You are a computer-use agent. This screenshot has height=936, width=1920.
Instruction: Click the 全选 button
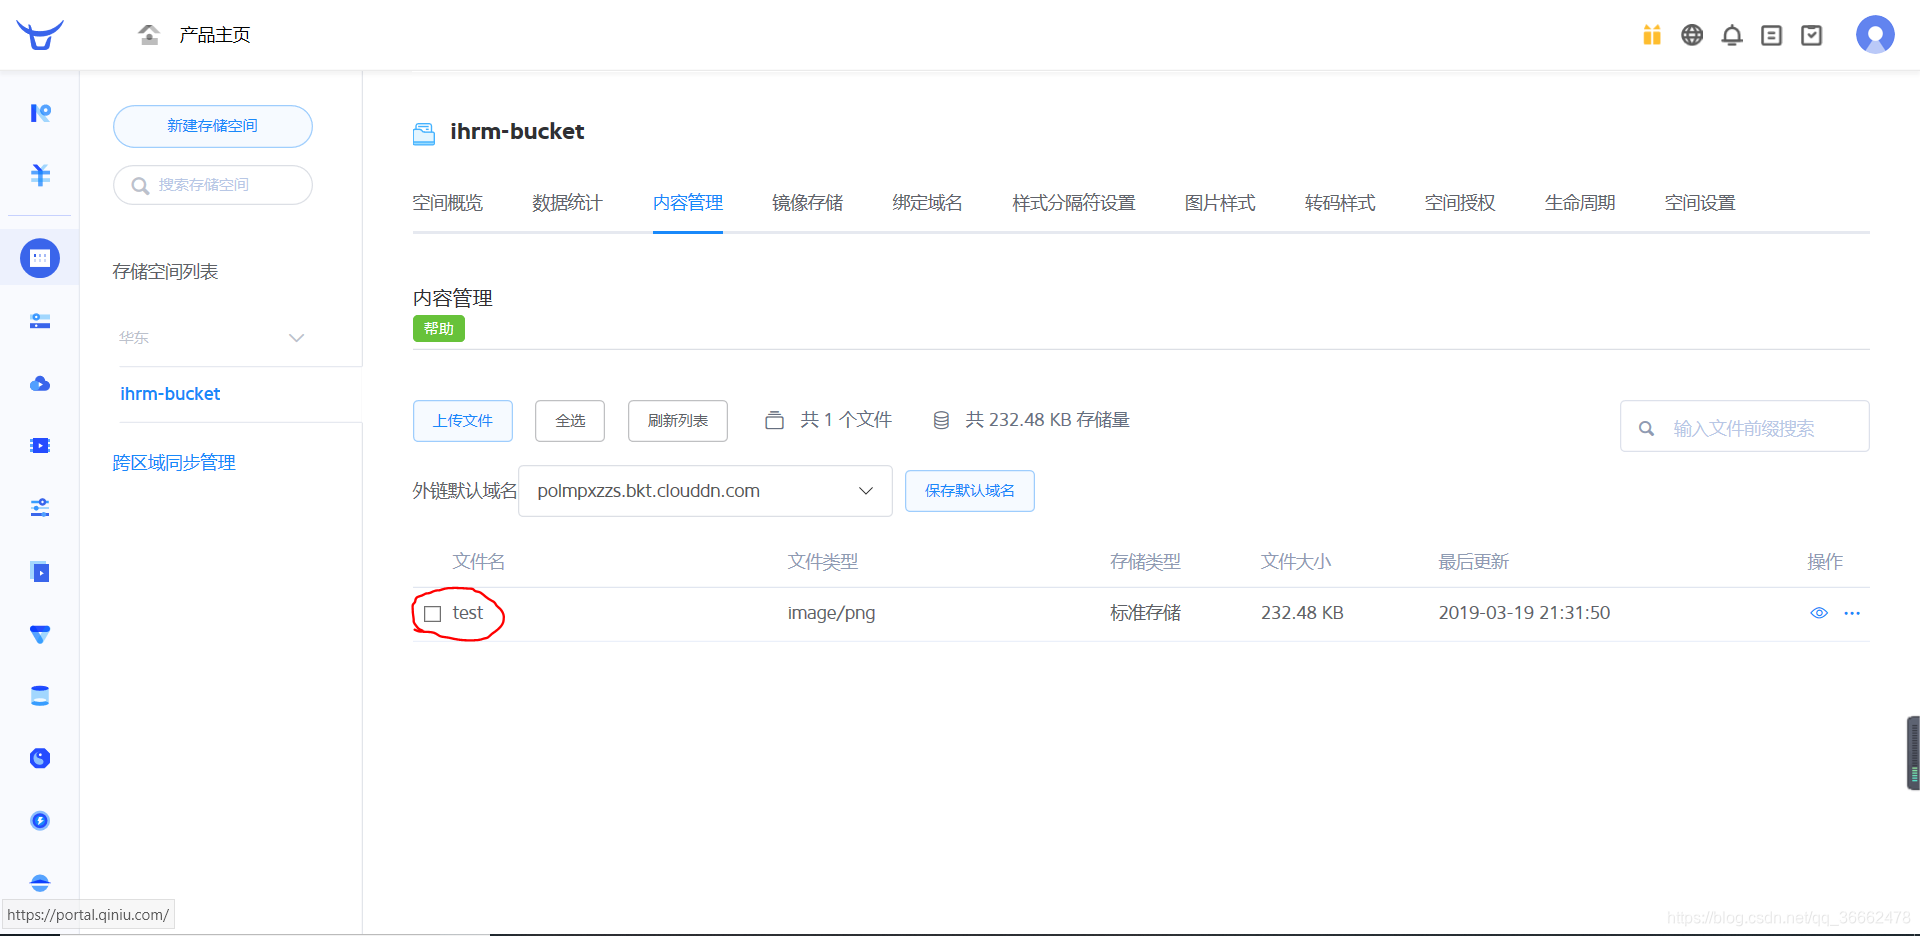570,421
